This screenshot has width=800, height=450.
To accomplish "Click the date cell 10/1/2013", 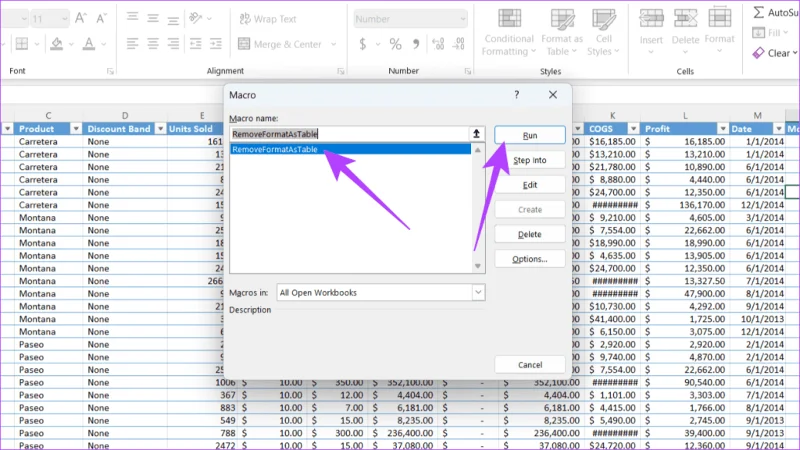I will (x=758, y=319).
